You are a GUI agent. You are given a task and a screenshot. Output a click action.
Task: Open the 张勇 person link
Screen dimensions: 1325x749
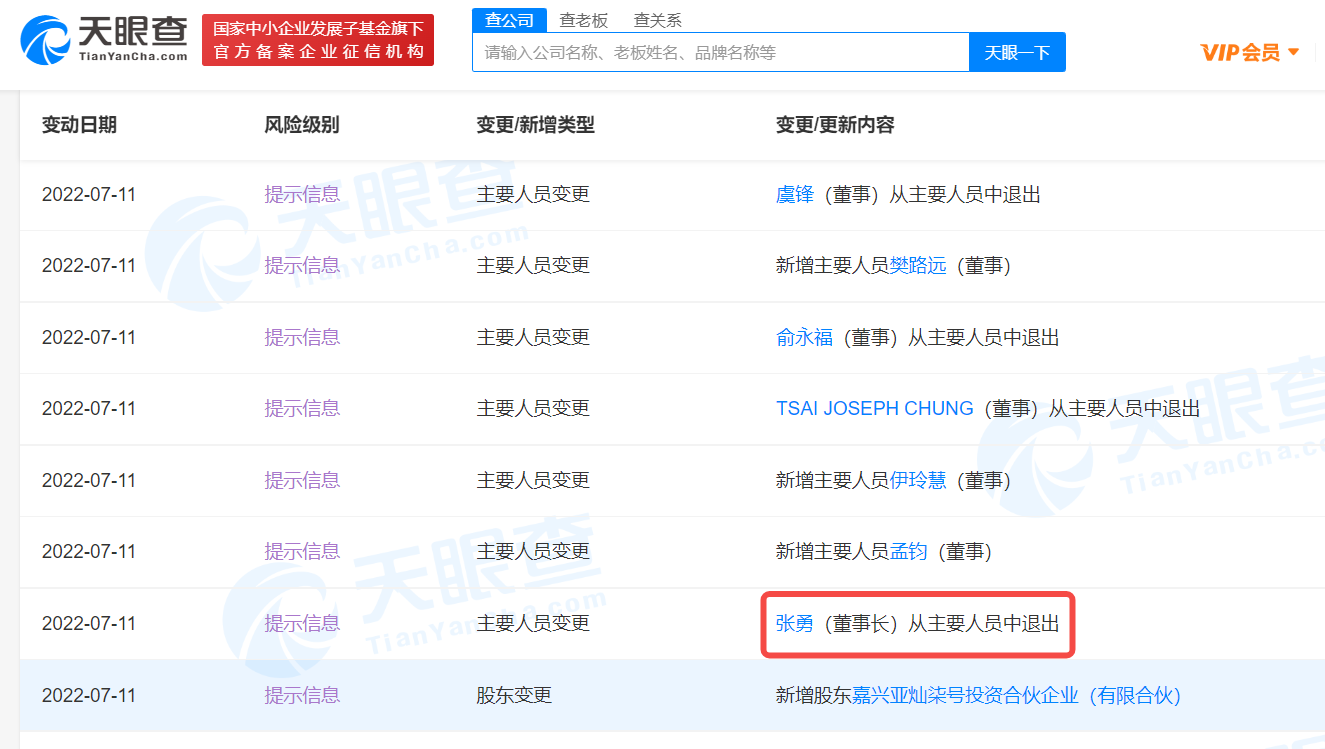coord(795,624)
